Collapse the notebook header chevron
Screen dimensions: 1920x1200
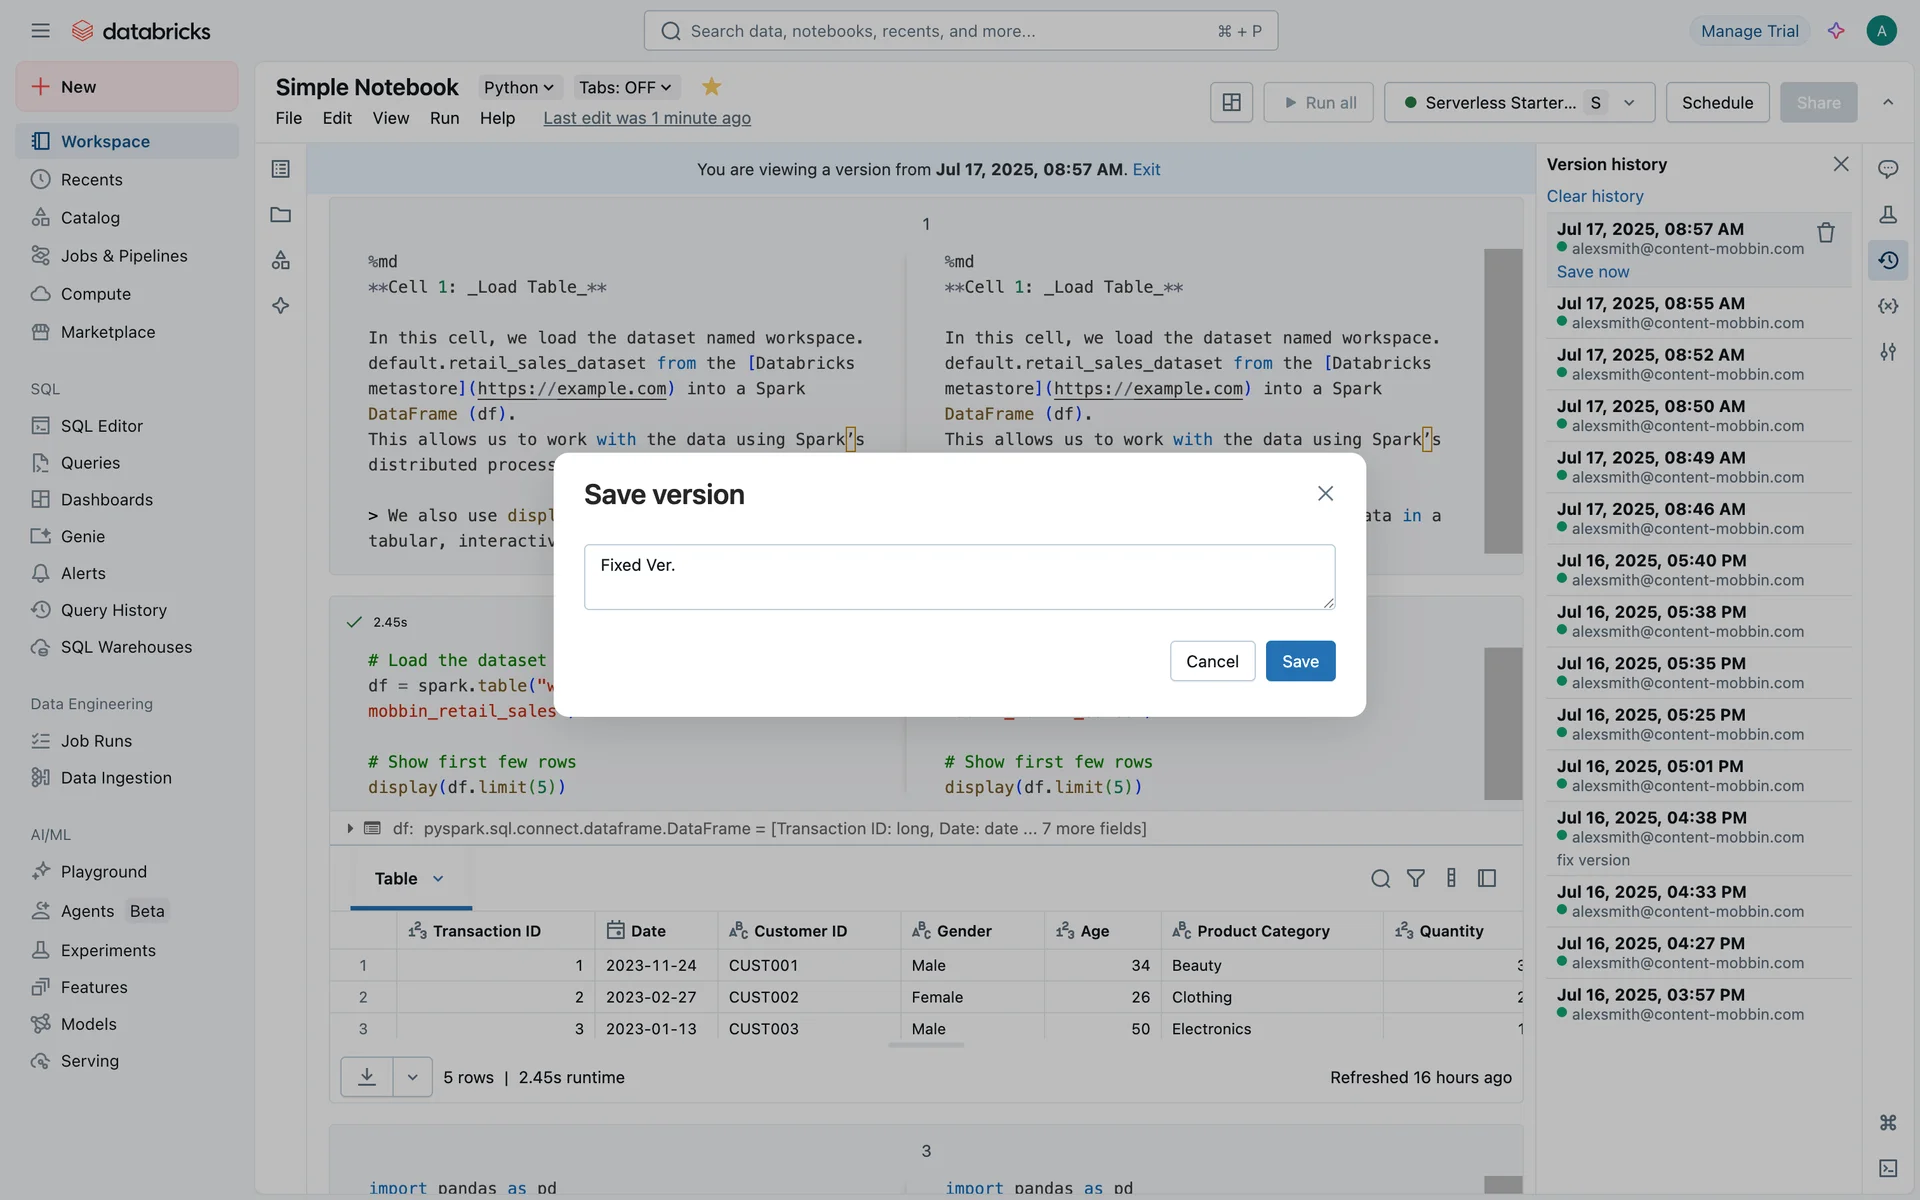tap(1887, 102)
